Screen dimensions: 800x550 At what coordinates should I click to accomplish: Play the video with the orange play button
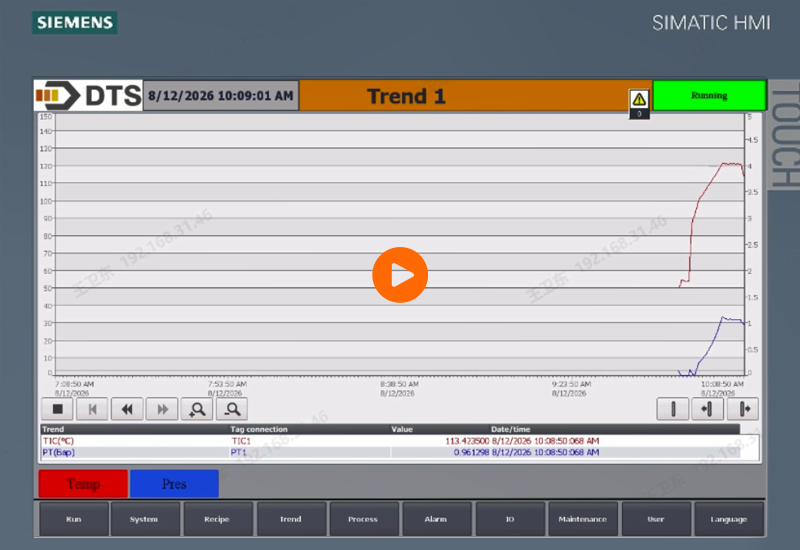[400, 275]
